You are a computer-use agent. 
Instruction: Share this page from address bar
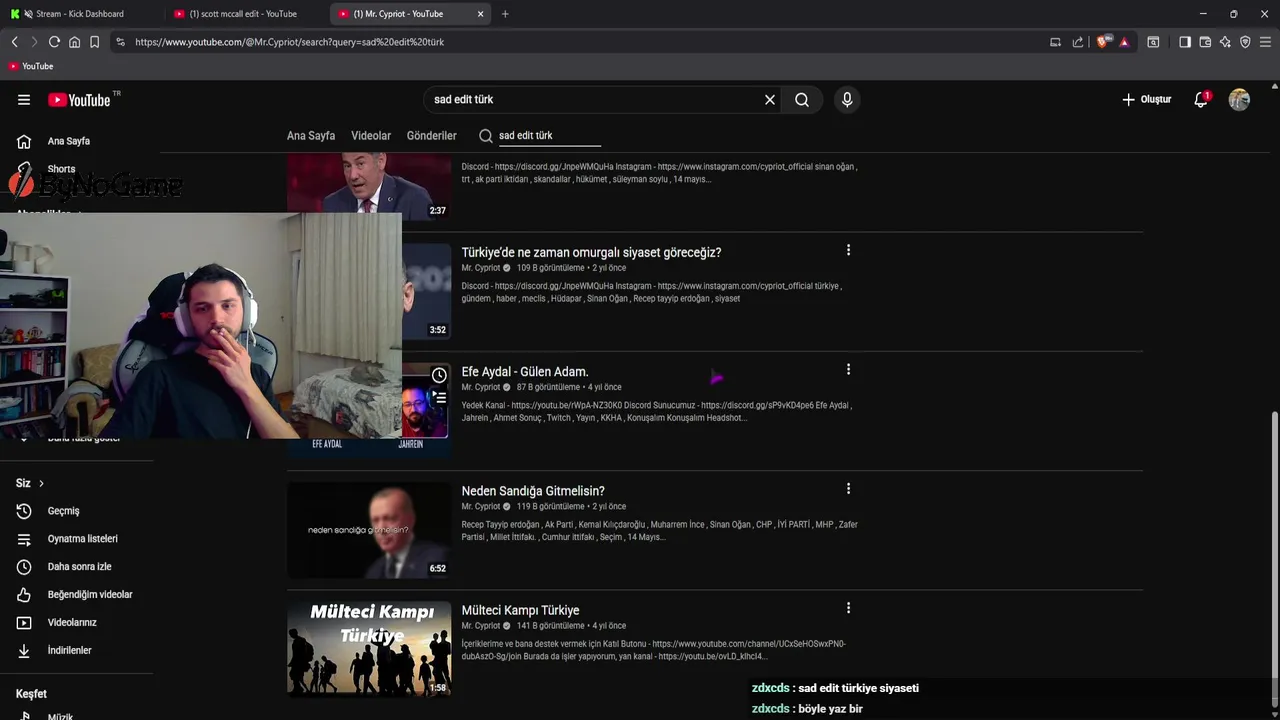[x=1078, y=42]
